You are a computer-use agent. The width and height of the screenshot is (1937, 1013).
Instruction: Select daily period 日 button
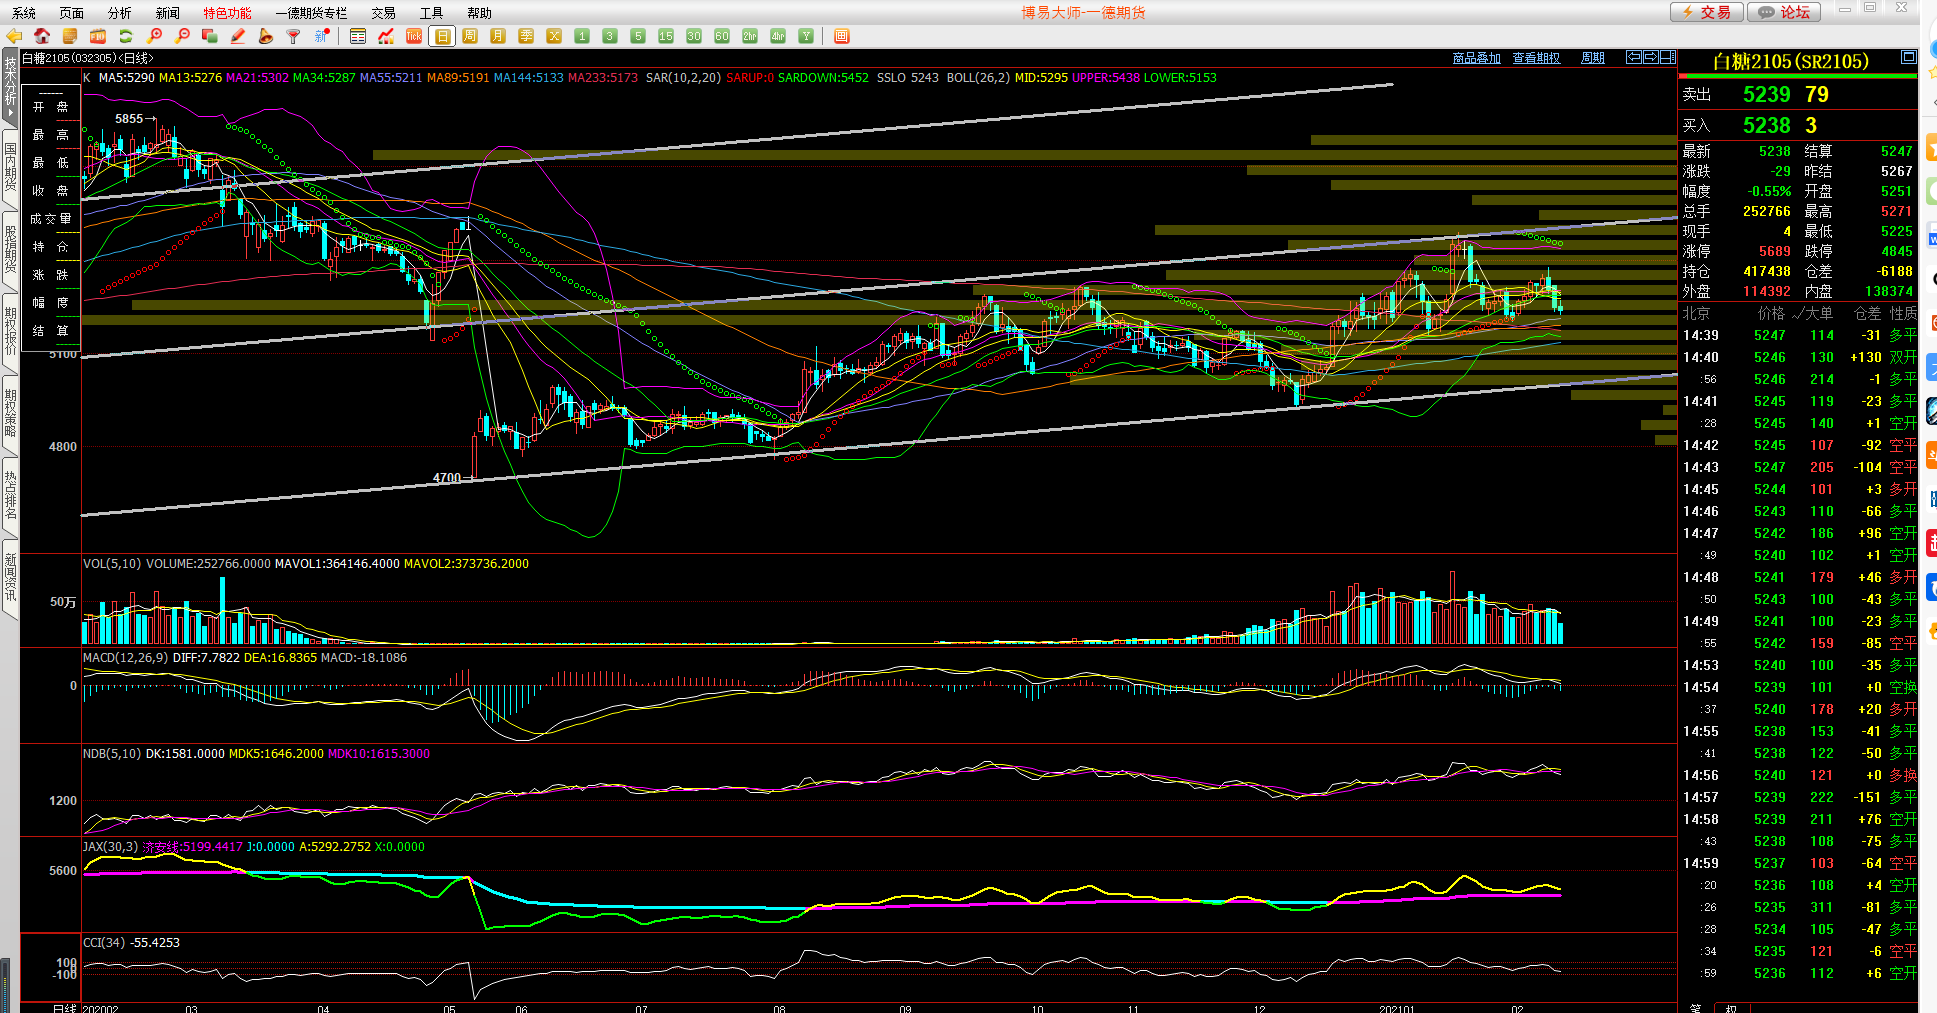tap(442, 36)
